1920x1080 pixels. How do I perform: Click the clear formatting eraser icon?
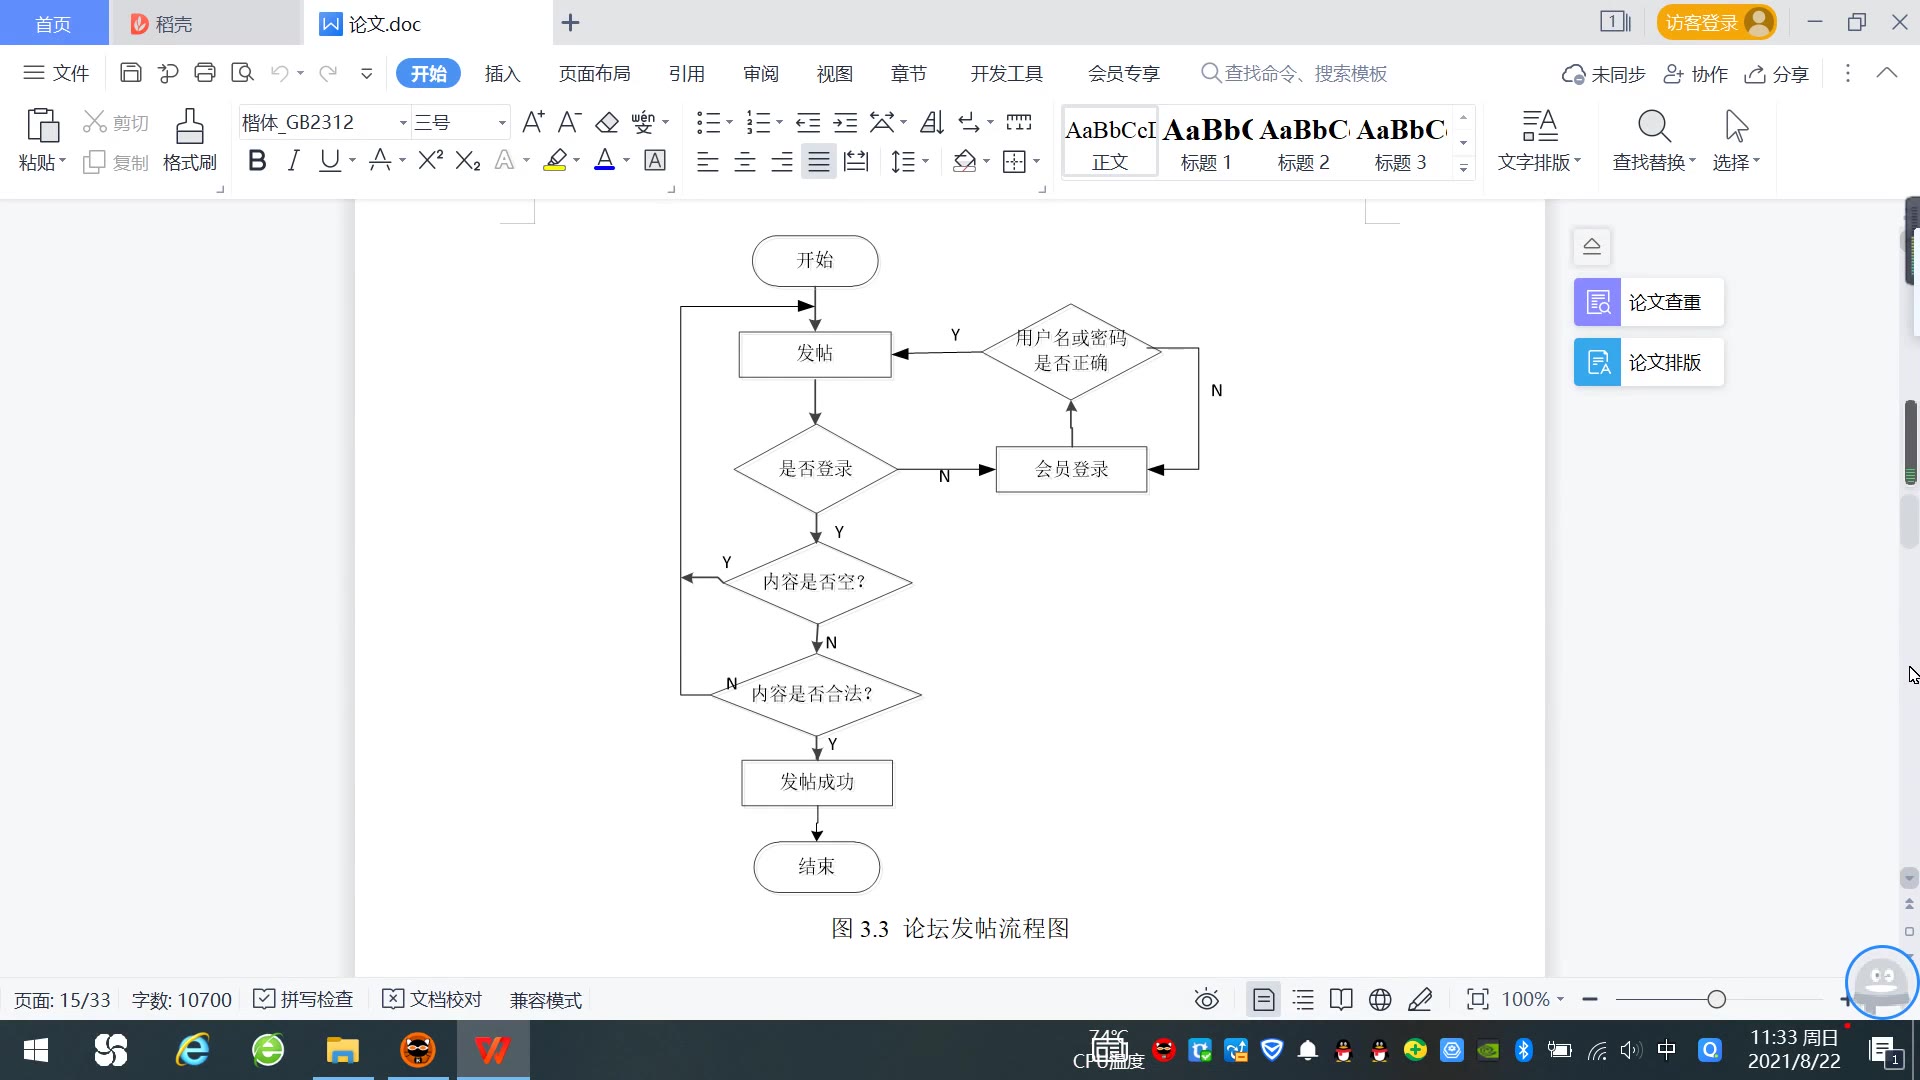pos(606,123)
